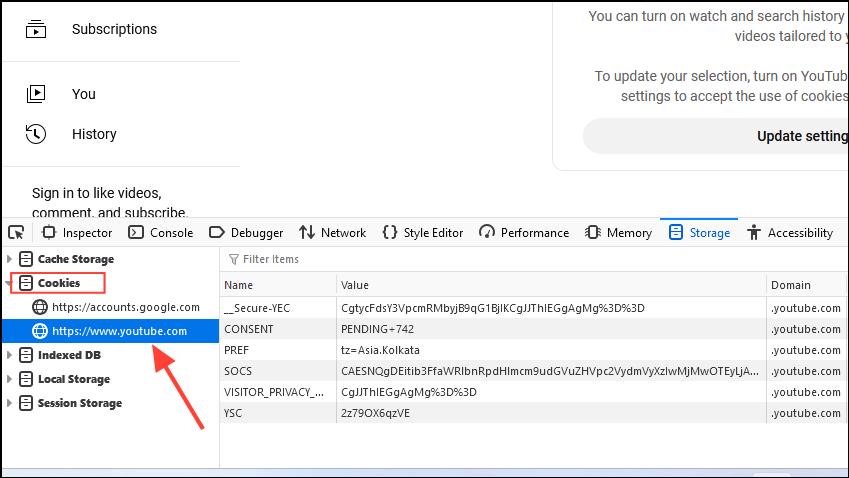
Task: Click the globe icon beside accounts.google.com
Action: 40,307
